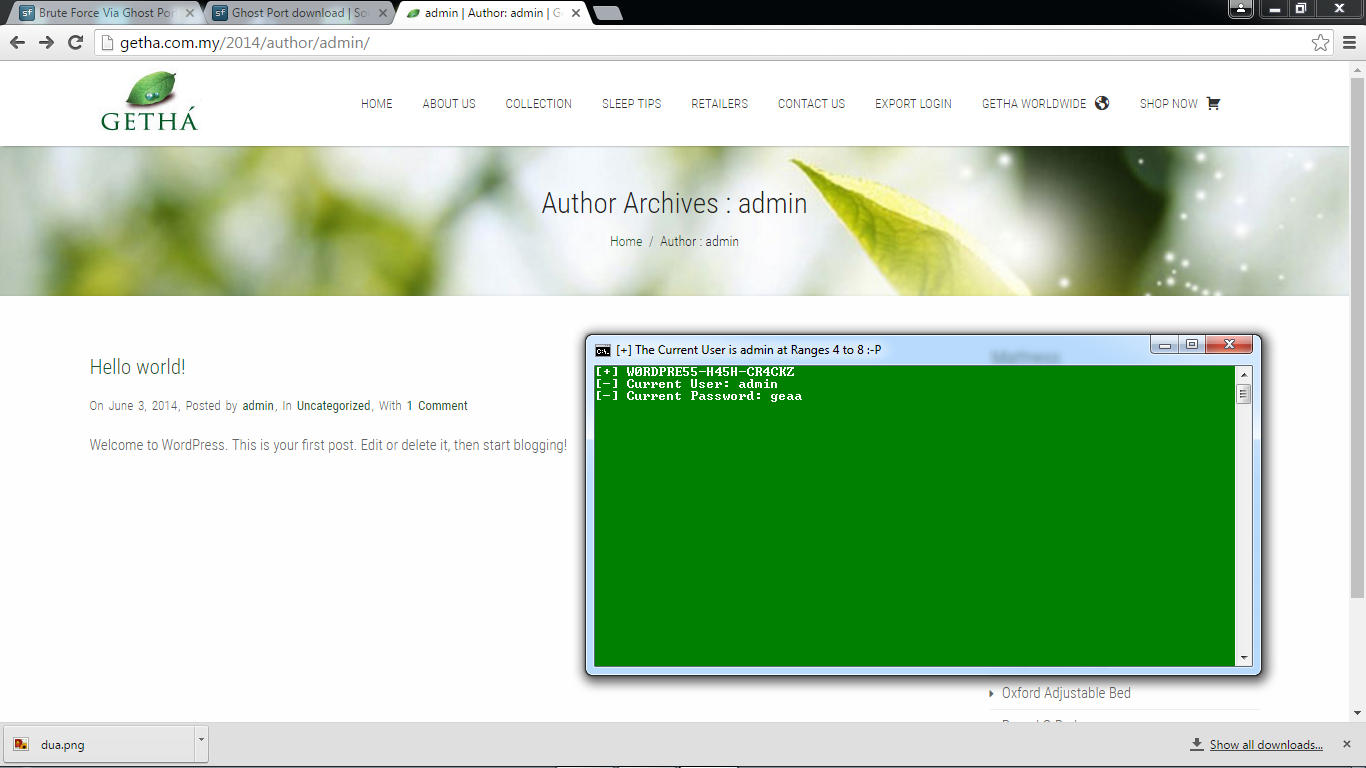Click the shopping cart icon beside Shop Now
Screen dimensions: 1366x768
[x=1213, y=103]
